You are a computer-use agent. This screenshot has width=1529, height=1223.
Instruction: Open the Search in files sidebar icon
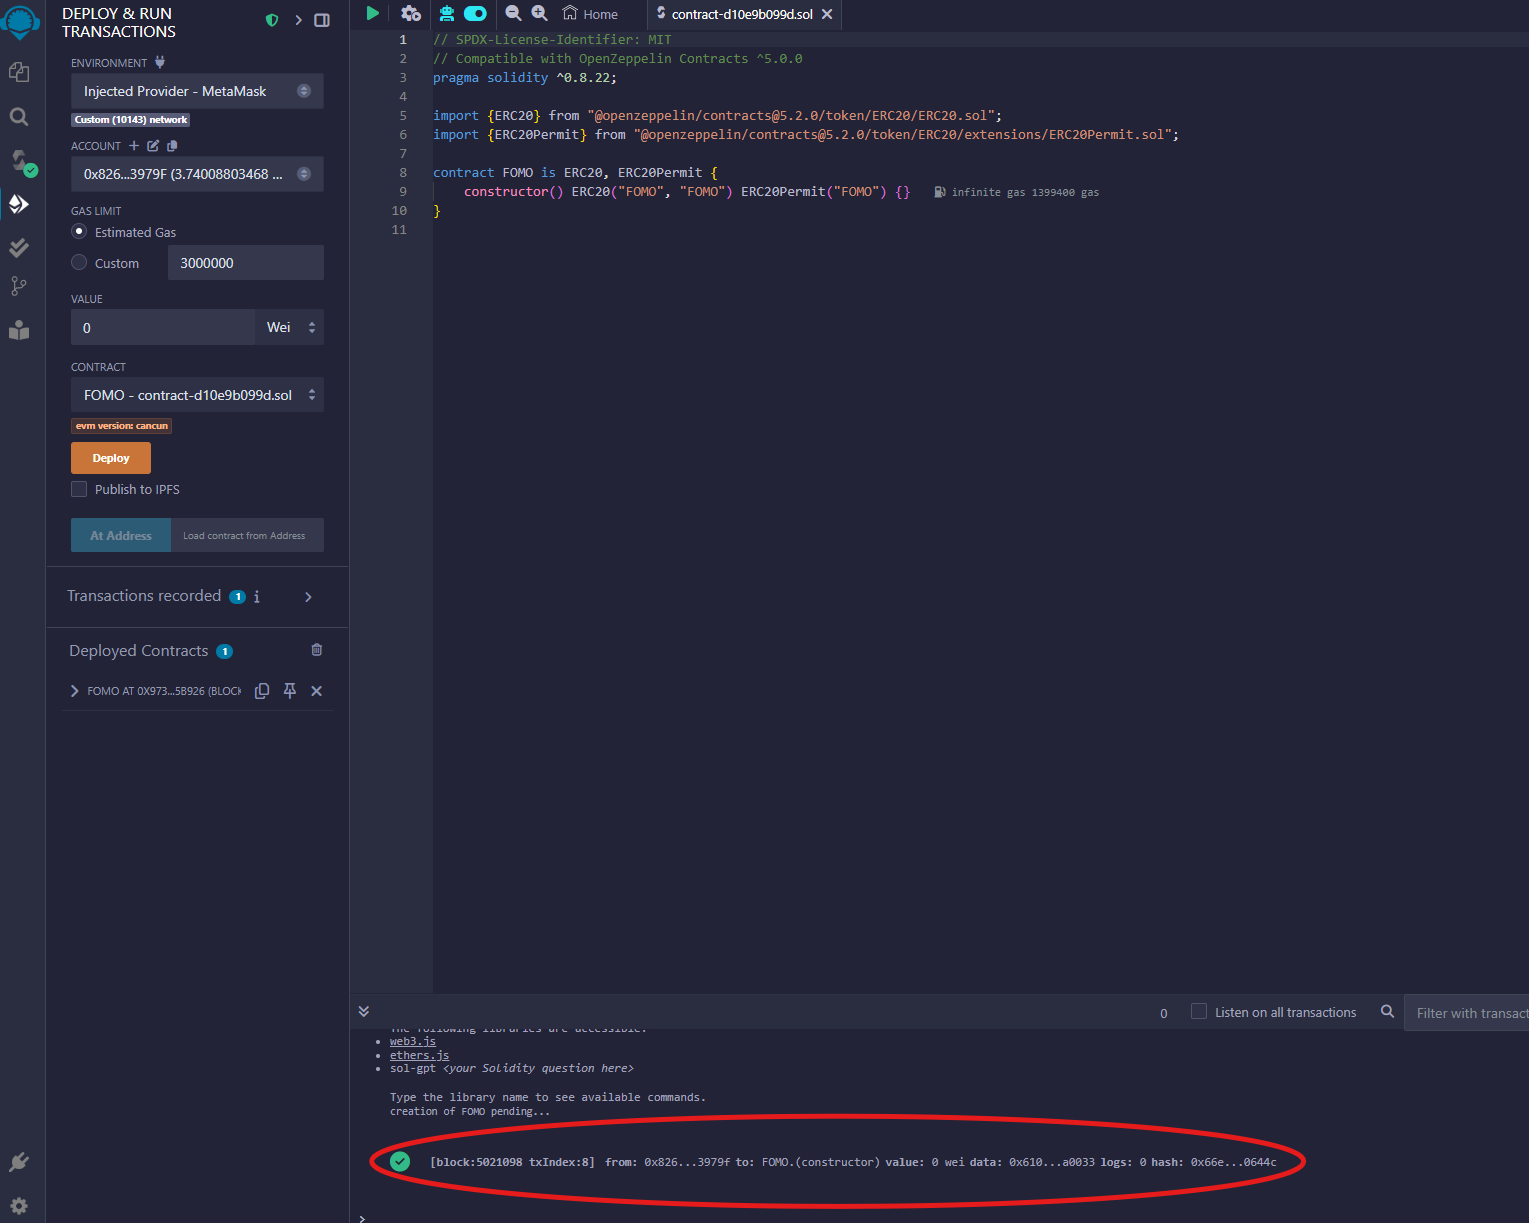pos(19,117)
